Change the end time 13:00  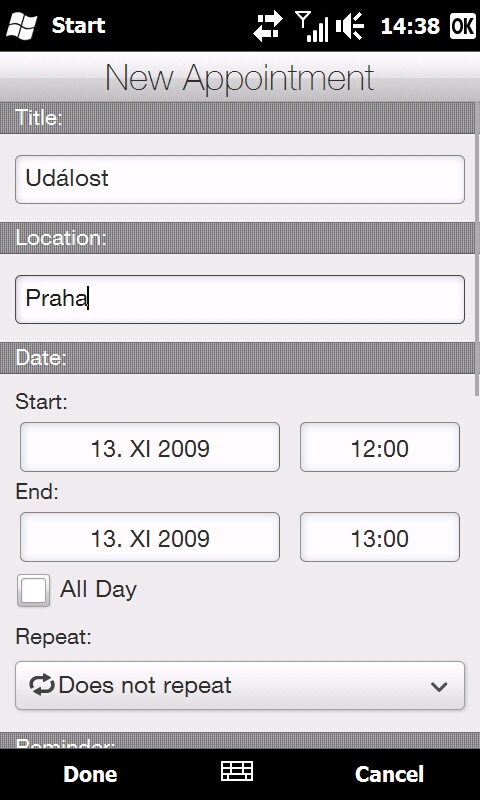[380, 537]
